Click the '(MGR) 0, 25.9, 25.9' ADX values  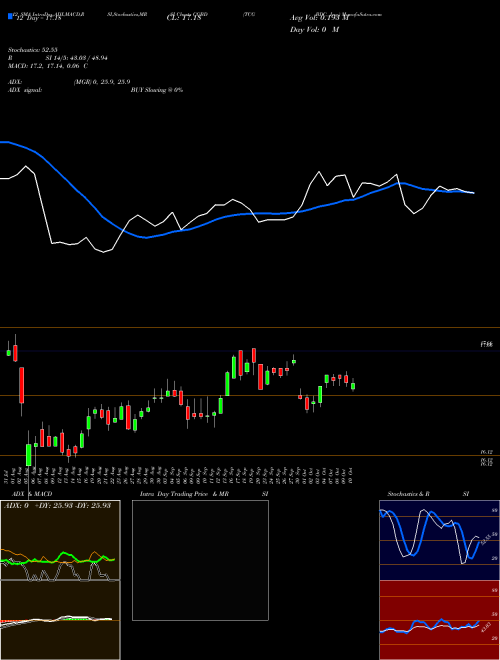[102, 82]
